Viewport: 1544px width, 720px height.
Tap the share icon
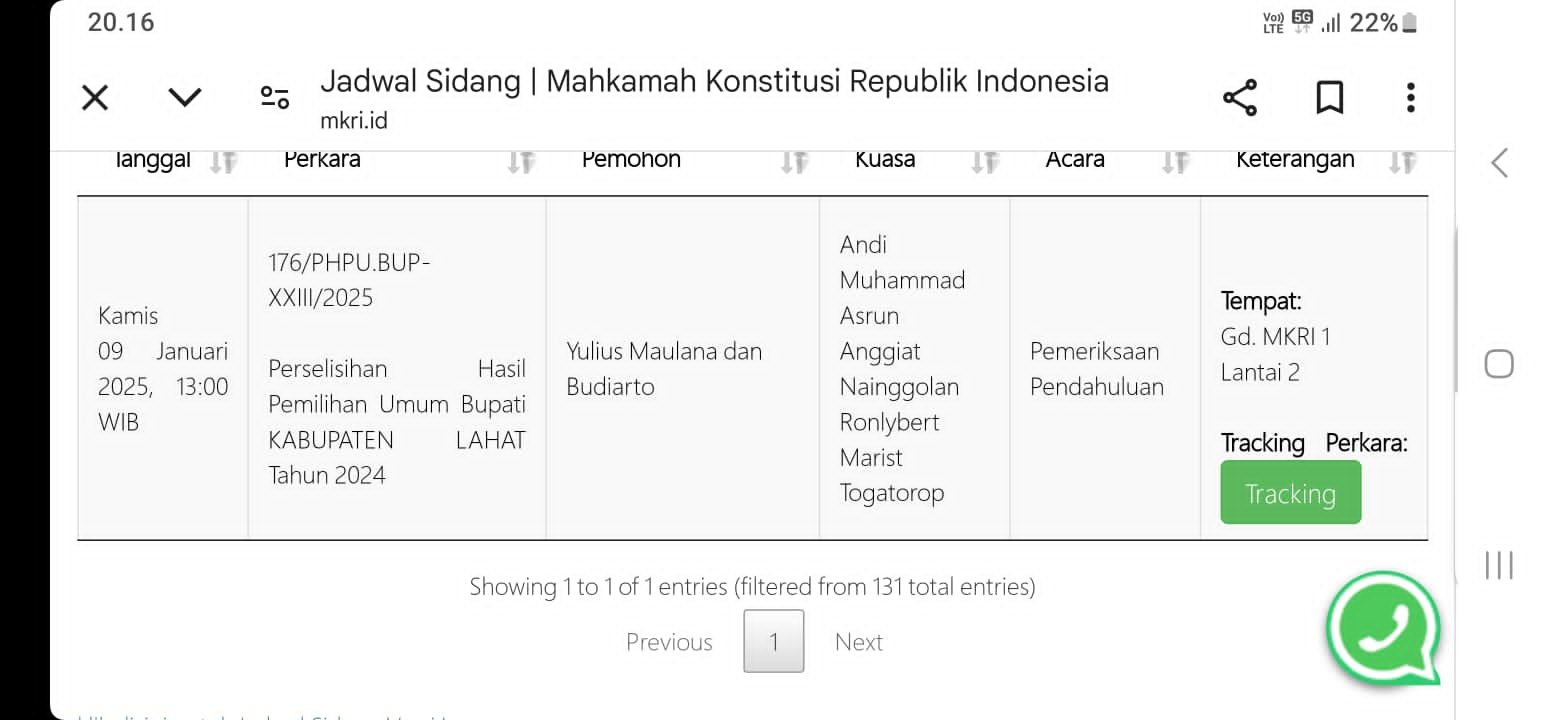click(1240, 98)
